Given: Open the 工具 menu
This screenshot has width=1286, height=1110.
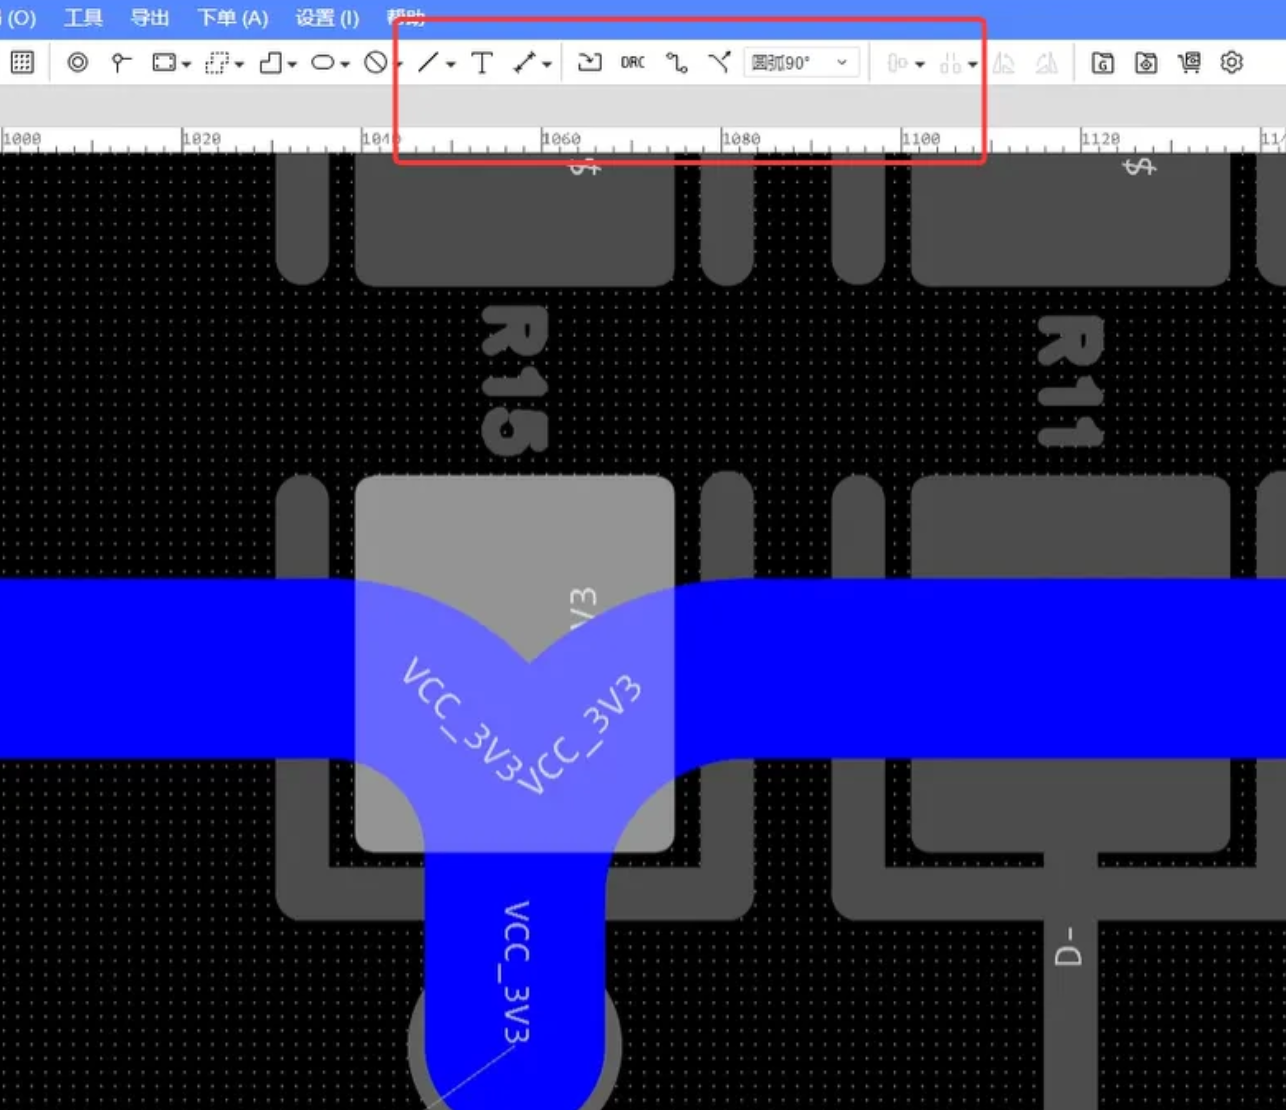Looking at the screenshot, I should (83, 18).
